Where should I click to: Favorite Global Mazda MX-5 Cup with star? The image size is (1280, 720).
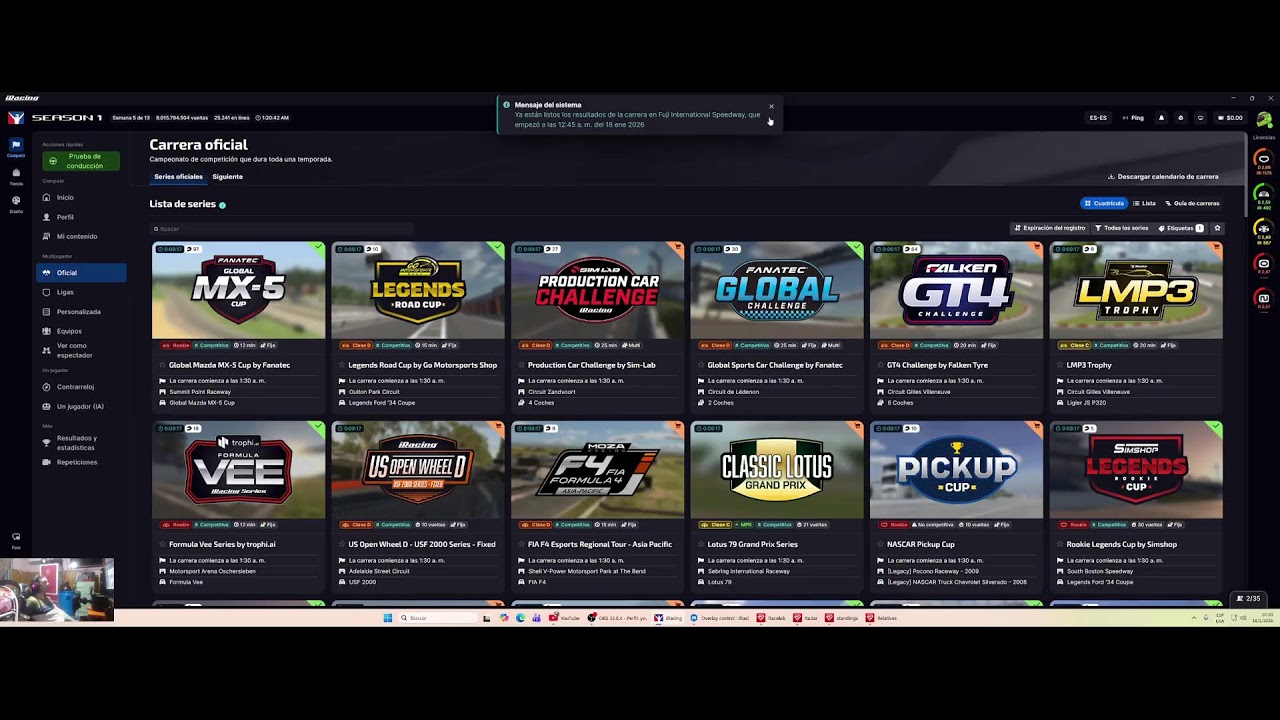[163, 365]
